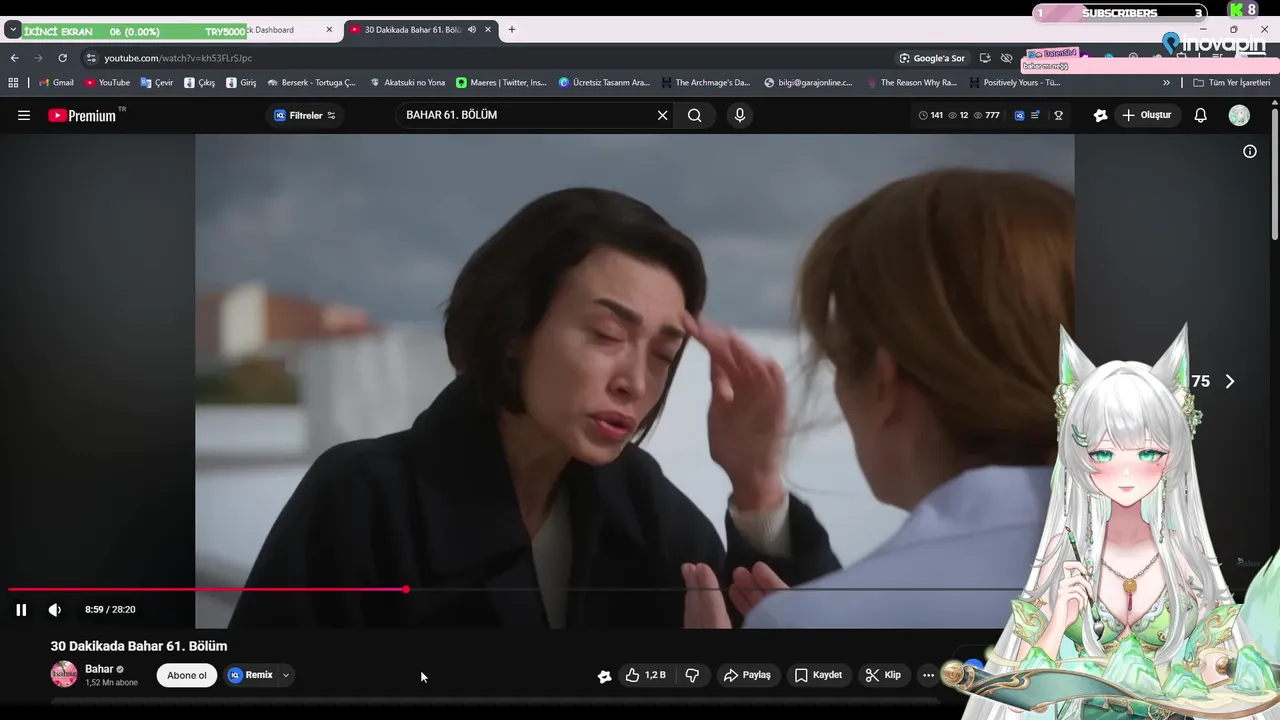This screenshot has width=1280, height=720.
Task: Click Google'a Sor lens button
Action: (932, 58)
